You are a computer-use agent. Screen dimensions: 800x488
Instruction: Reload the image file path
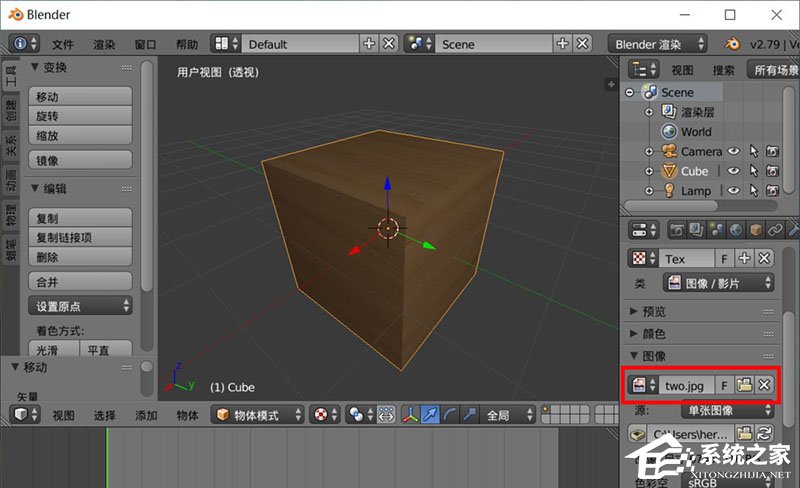[764, 434]
